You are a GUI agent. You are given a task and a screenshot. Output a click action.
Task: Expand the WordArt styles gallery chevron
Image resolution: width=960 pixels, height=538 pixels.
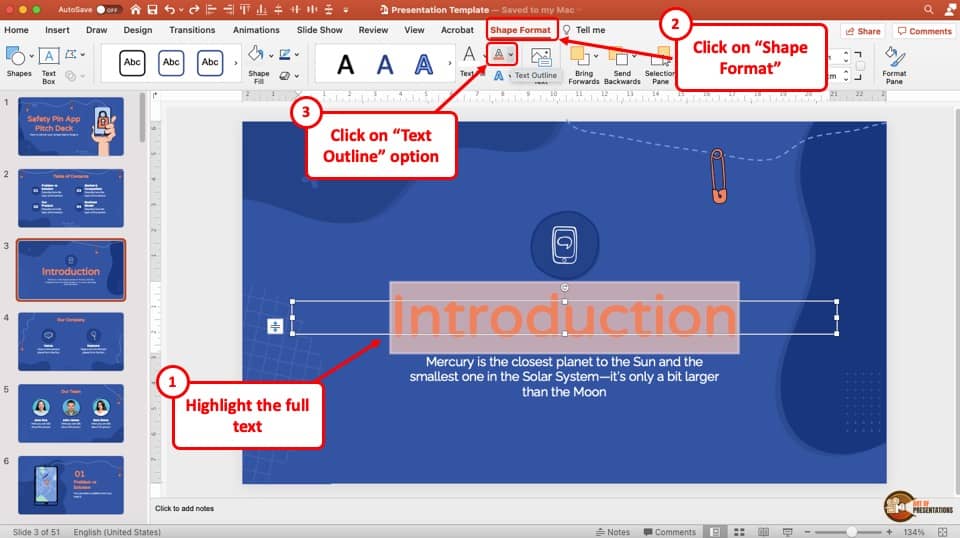point(450,63)
